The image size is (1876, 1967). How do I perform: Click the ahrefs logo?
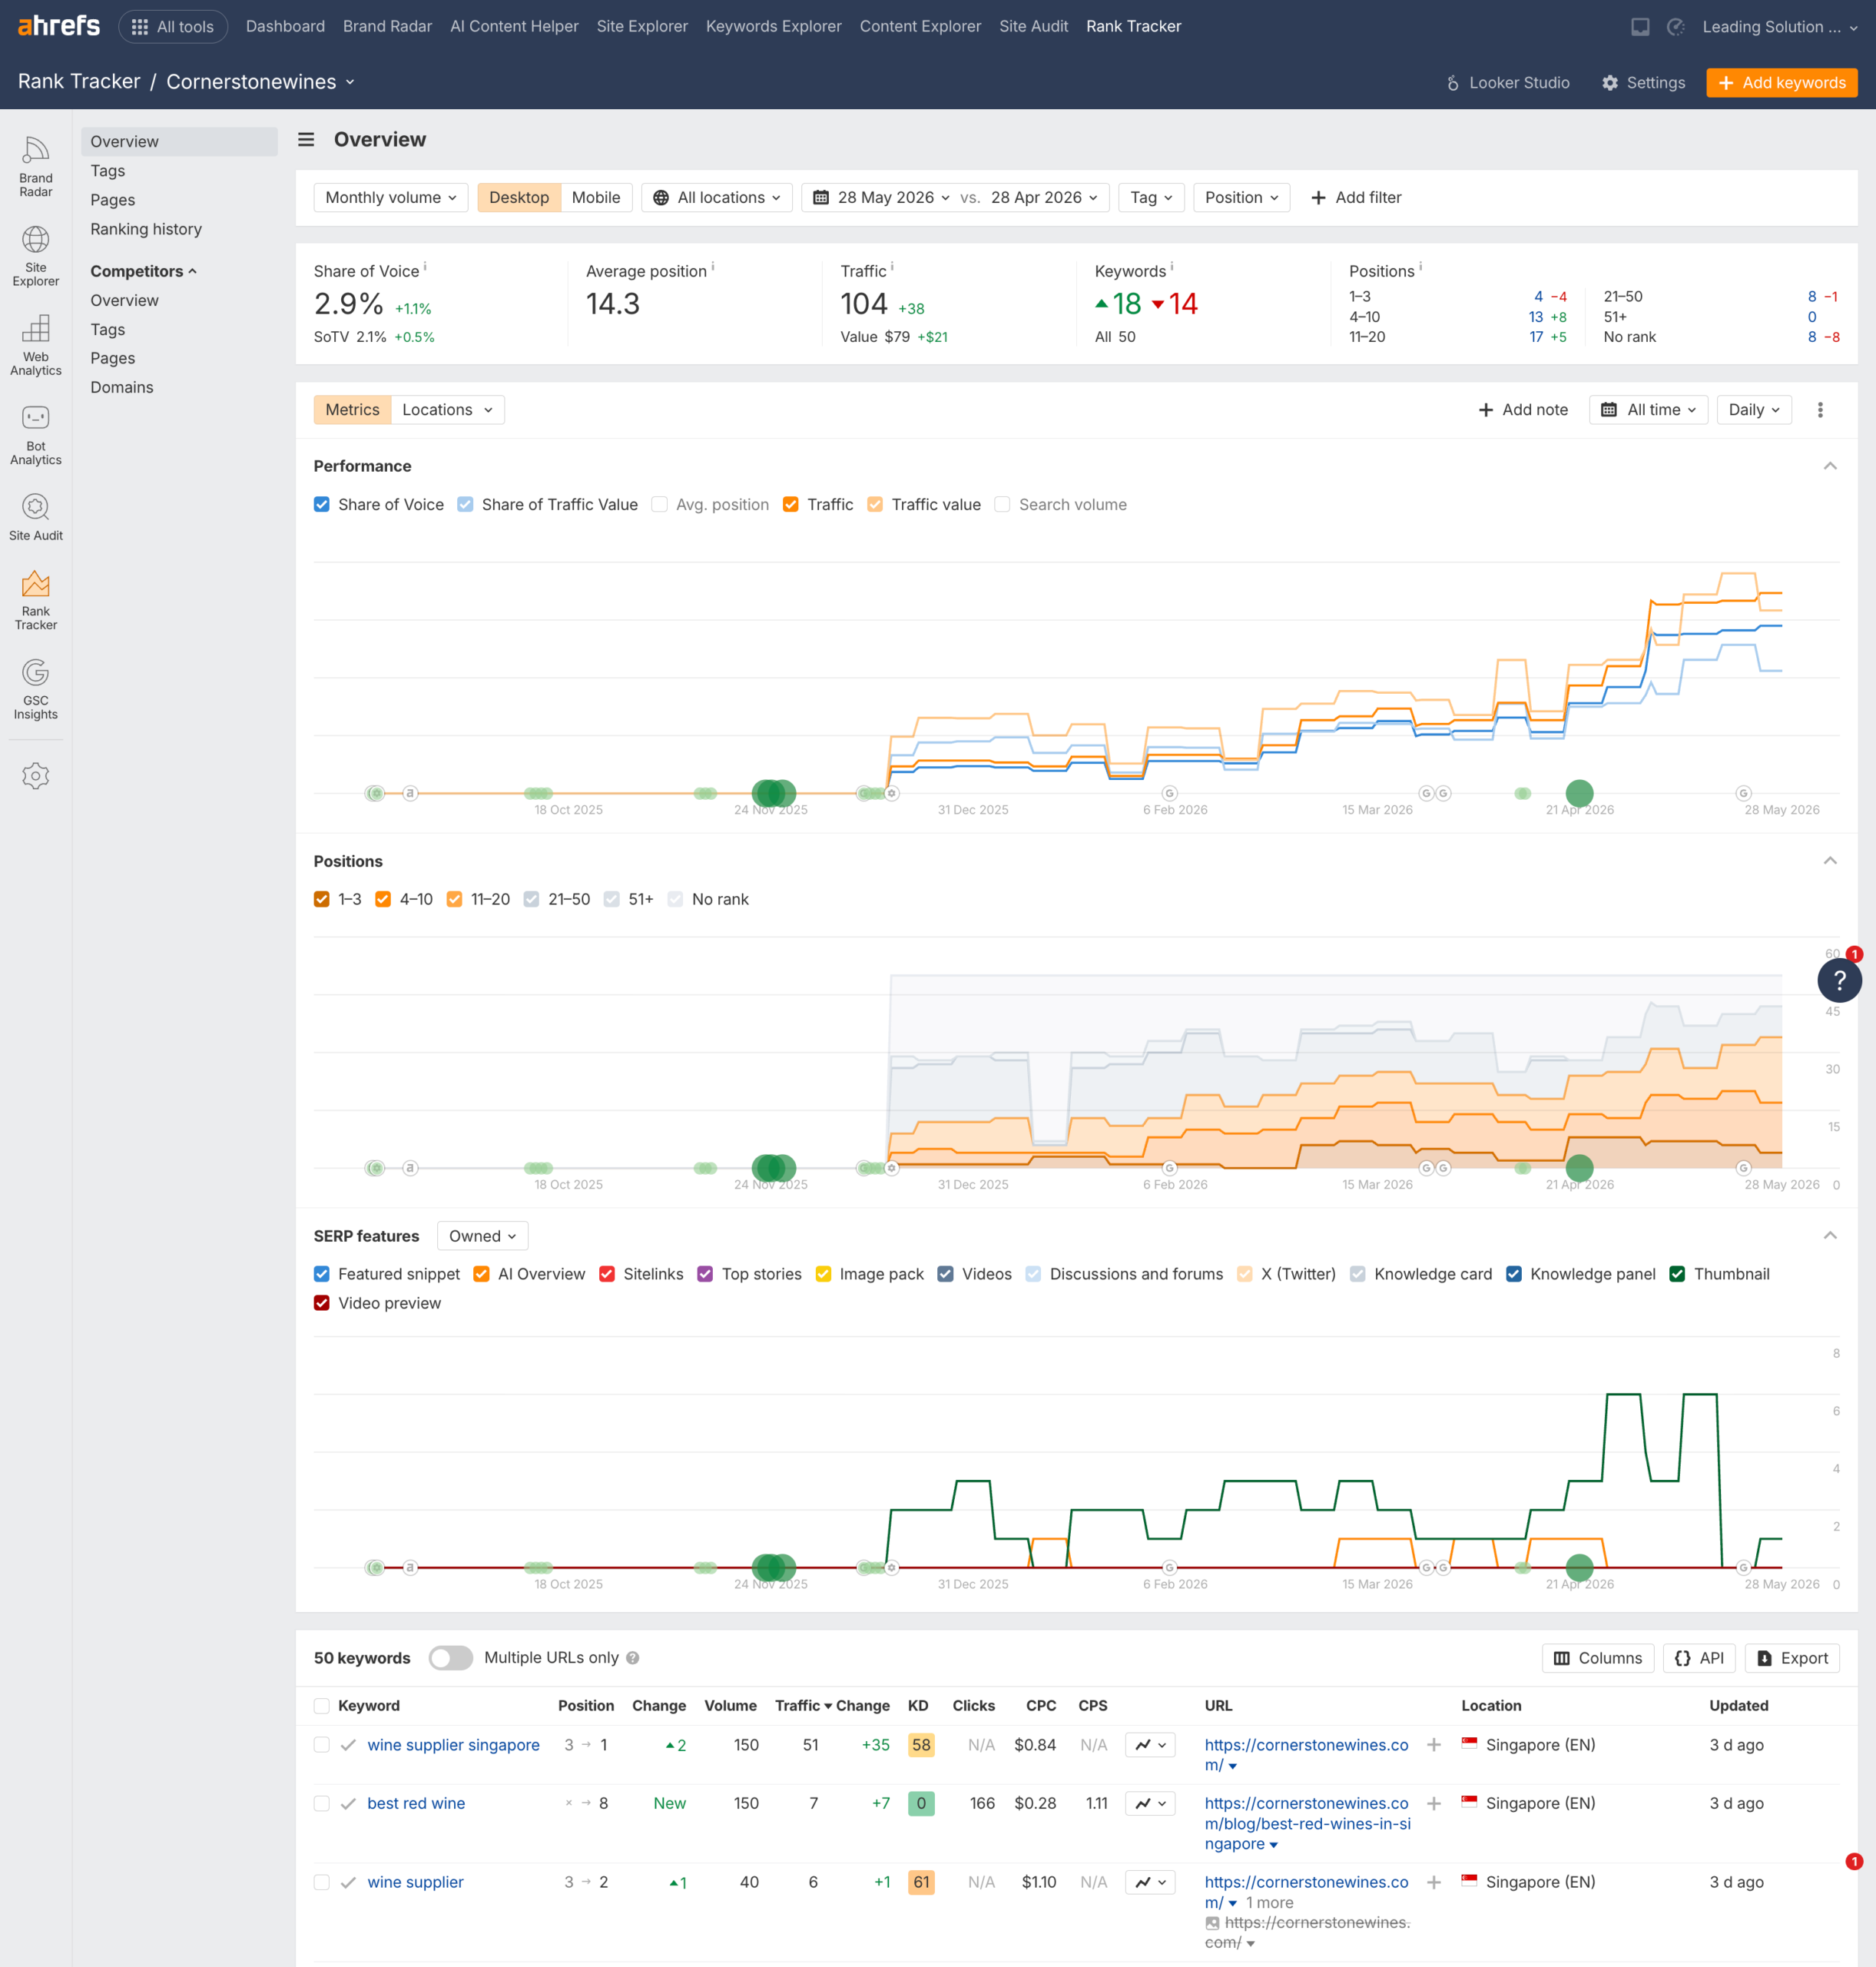(59, 26)
